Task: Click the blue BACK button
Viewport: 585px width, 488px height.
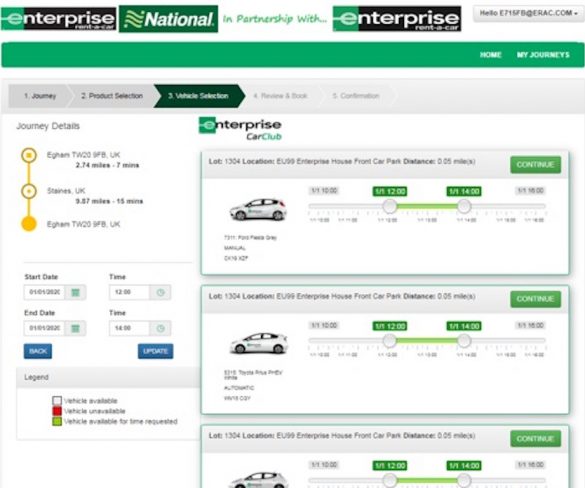Action: point(38,351)
